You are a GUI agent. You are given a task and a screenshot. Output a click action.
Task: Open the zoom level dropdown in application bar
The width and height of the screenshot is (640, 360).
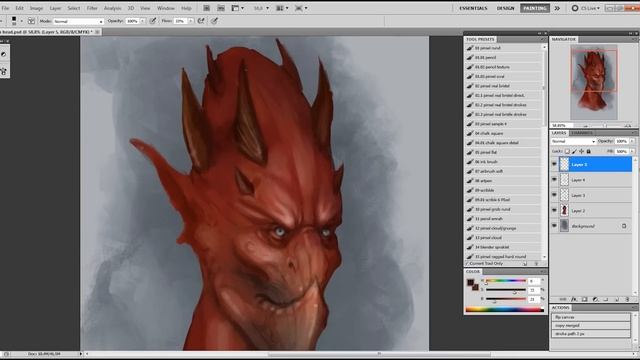261,8
